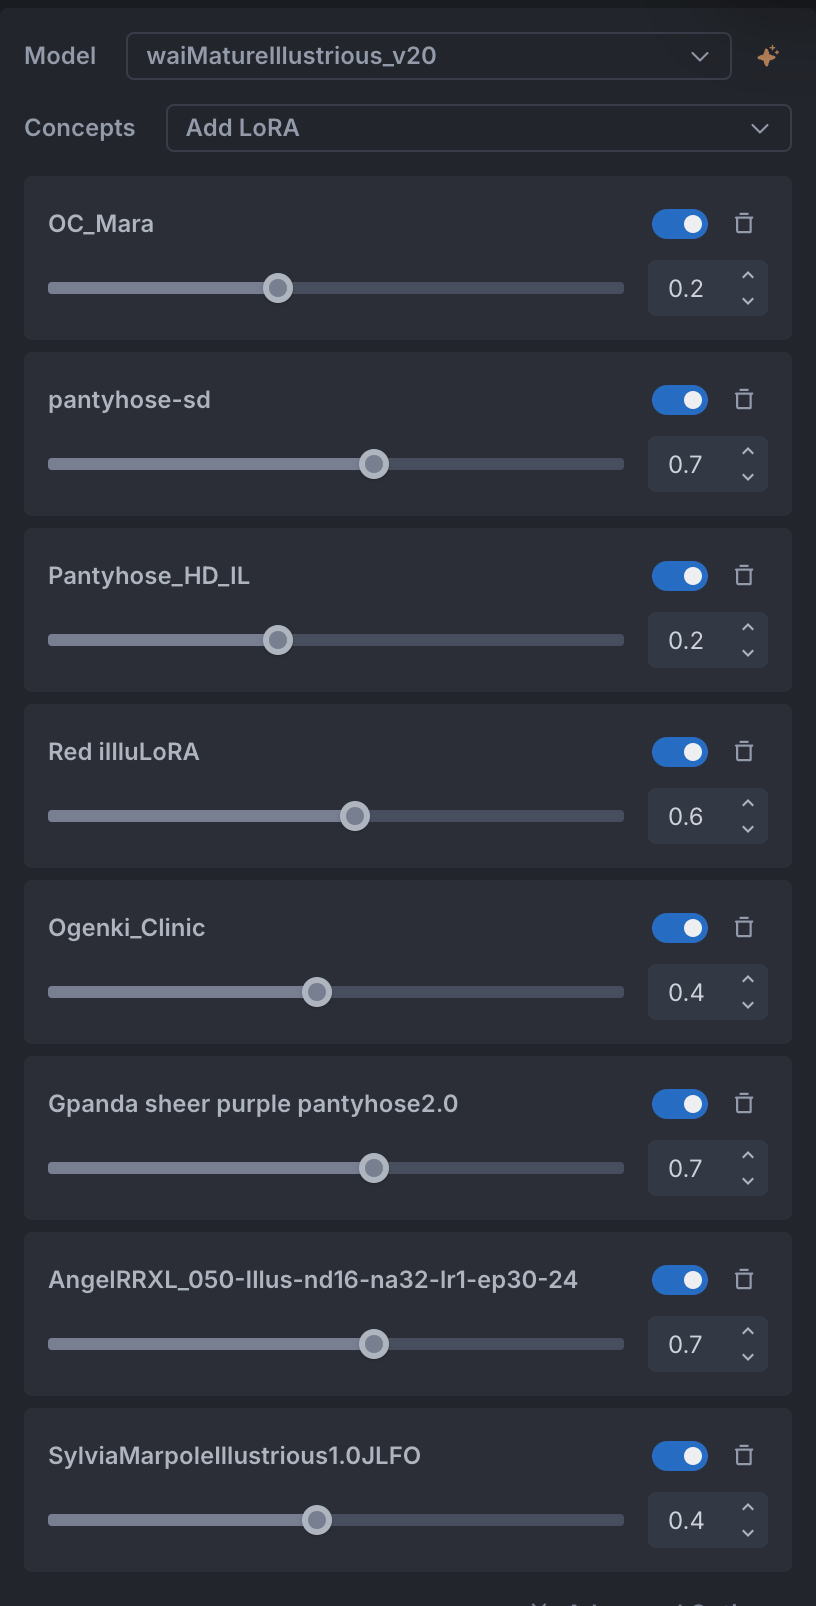
Task: Open the Model dropdown waiMatureIllustrious_v20
Action: click(428, 56)
